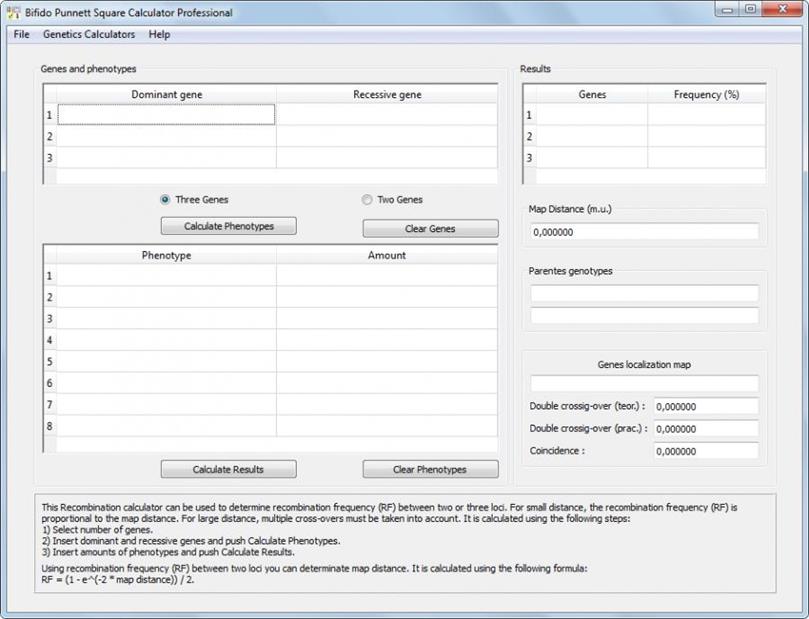Minimize the Bifido calculator window
The width and height of the screenshot is (809, 619).
point(727,9)
